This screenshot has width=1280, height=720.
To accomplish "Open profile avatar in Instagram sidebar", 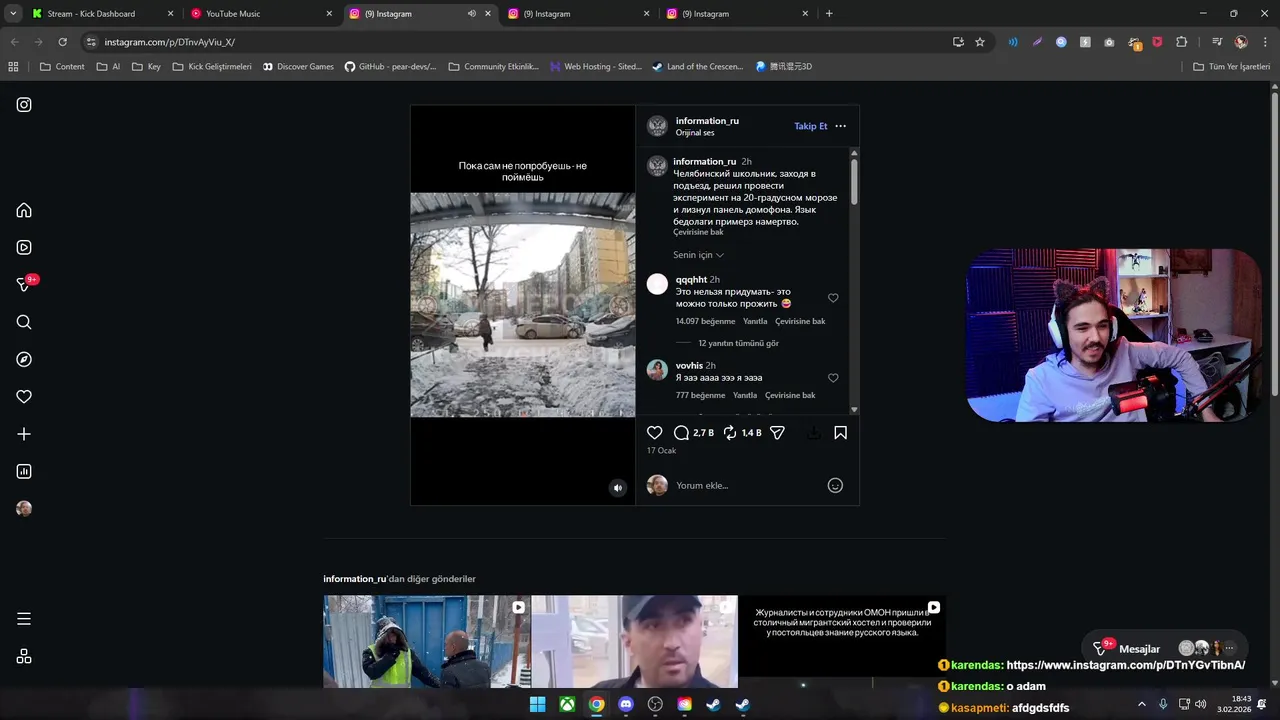I will pyautogui.click(x=24, y=509).
